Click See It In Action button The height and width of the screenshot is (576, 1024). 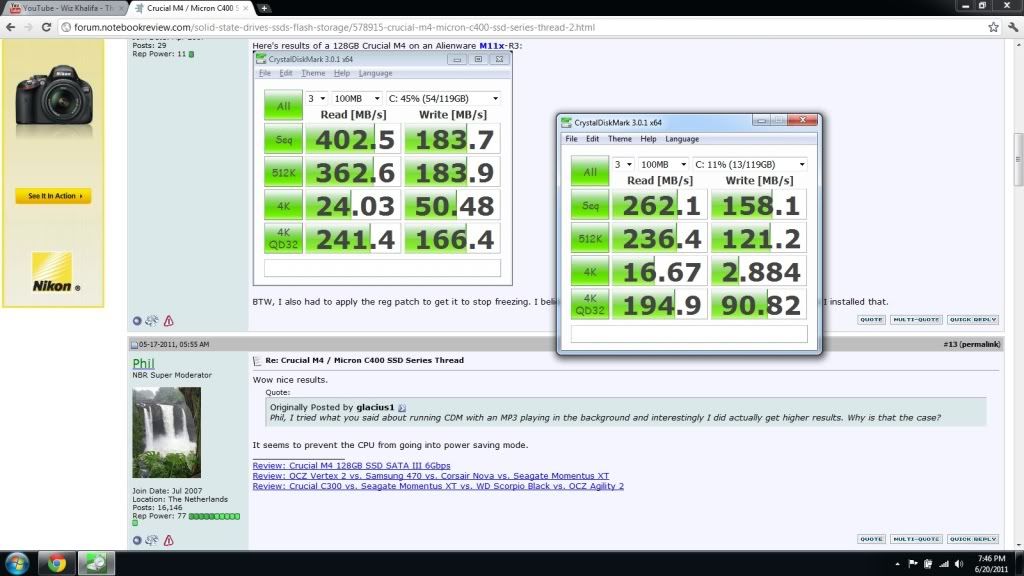coord(54,196)
